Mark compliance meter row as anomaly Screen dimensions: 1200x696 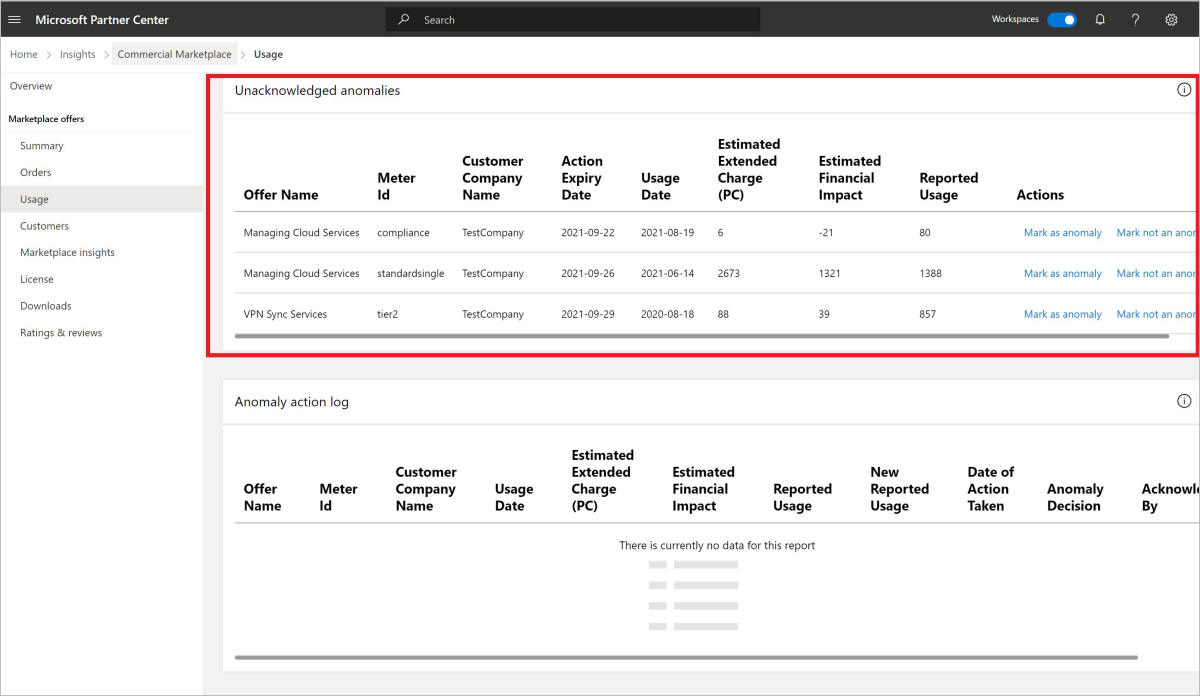click(1062, 233)
